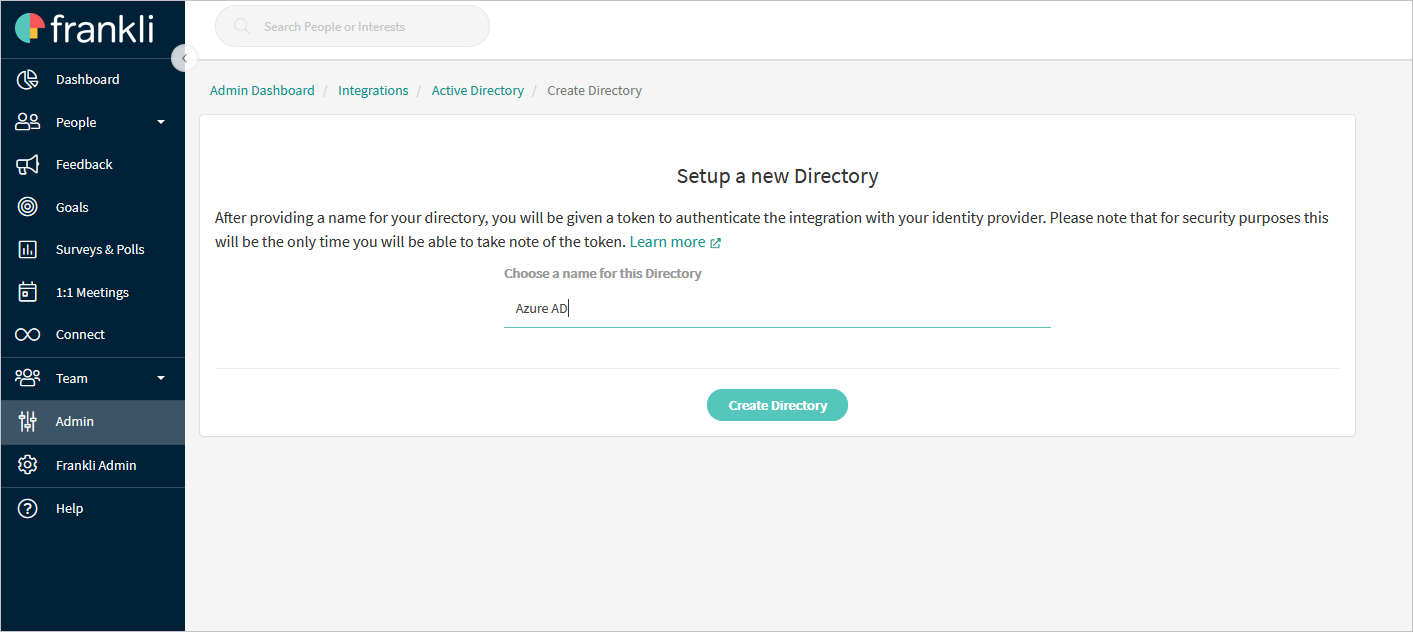Click the 1:1 Meetings calendar icon
Viewport: 1413px width, 632px height.
pos(28,292)
